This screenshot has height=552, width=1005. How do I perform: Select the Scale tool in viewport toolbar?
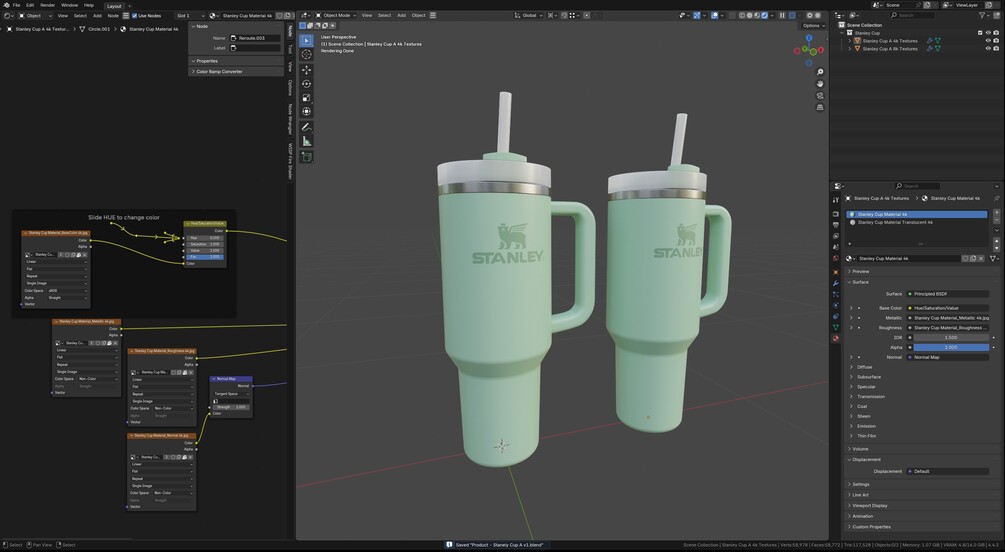pyautogui.click(x=307, y=98)
